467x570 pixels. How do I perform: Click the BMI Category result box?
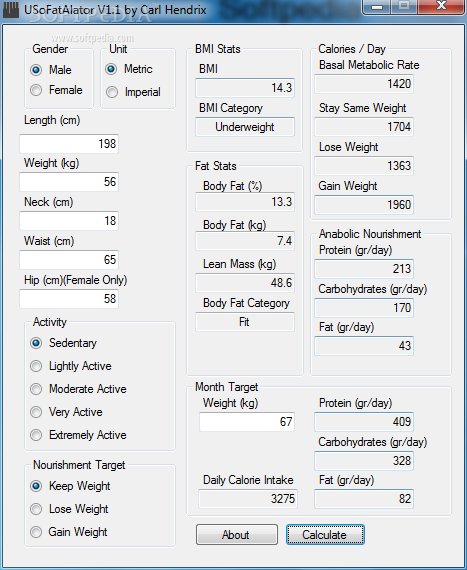(245, 127)
